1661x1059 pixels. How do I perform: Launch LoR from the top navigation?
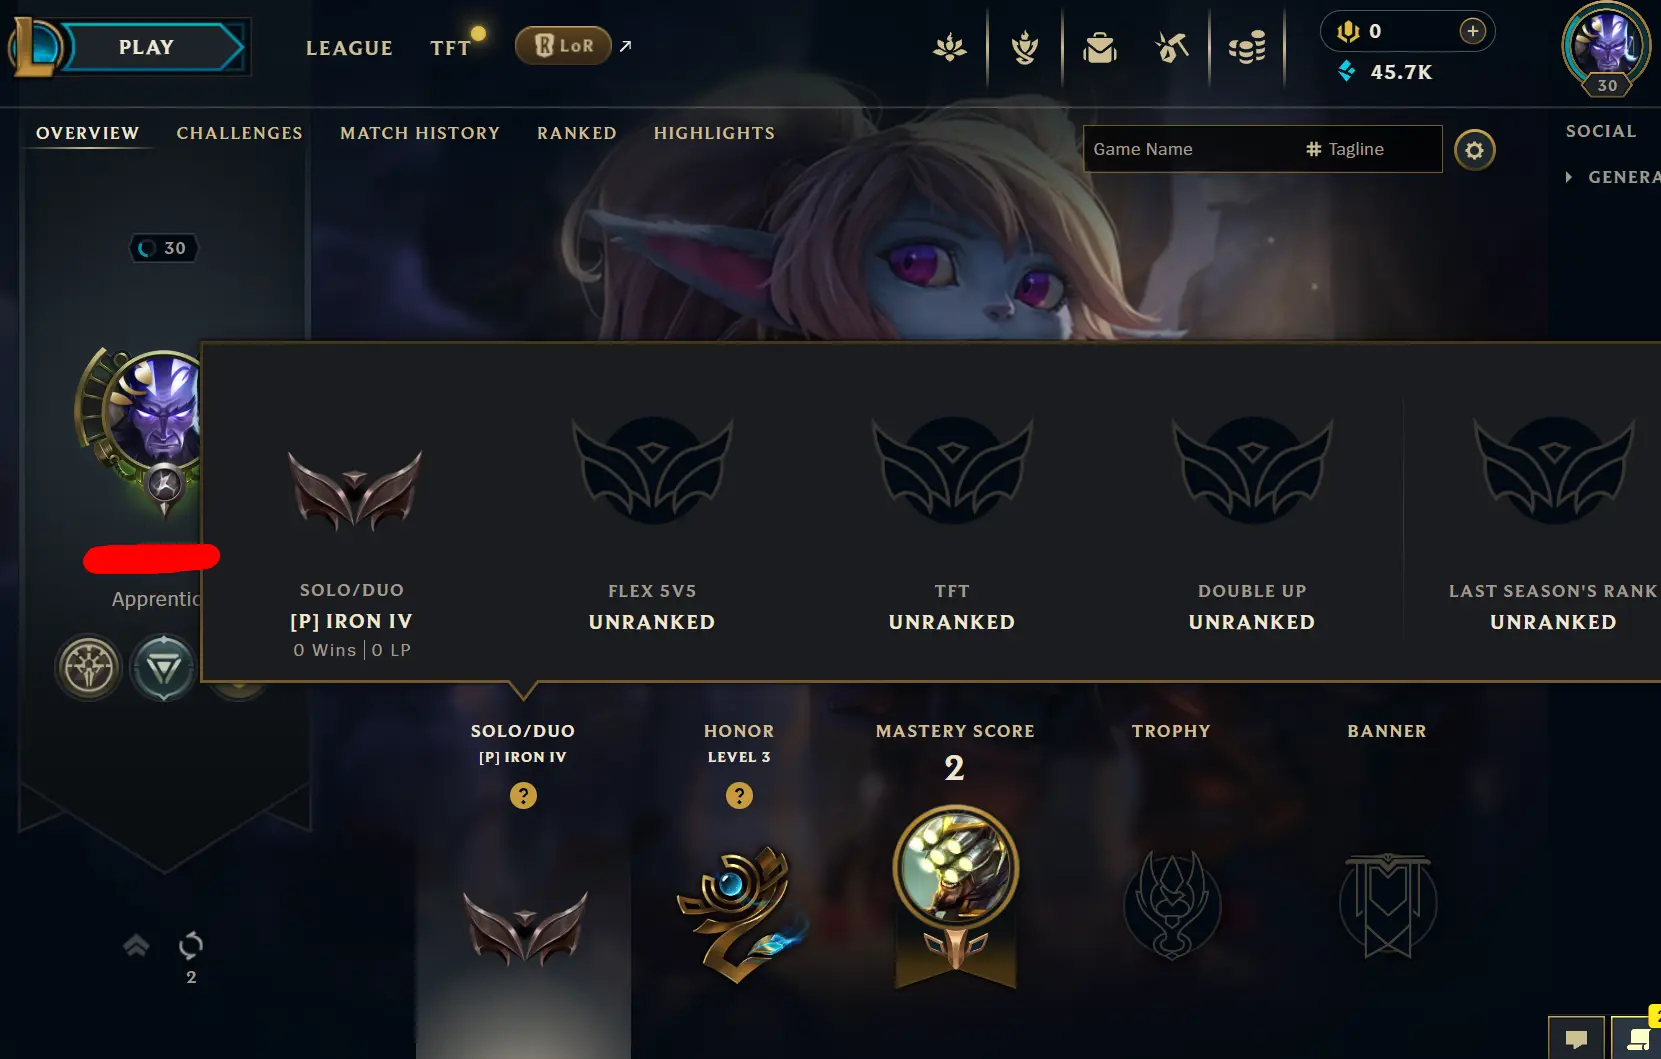click(563, 45)
